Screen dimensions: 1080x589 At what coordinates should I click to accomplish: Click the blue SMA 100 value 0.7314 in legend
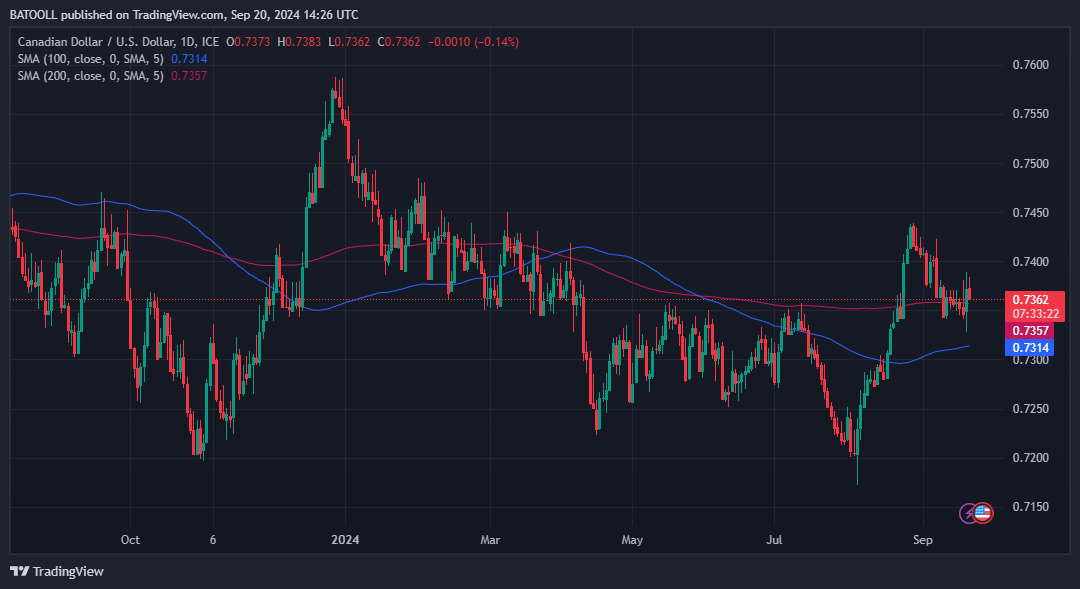click(189, 59)
